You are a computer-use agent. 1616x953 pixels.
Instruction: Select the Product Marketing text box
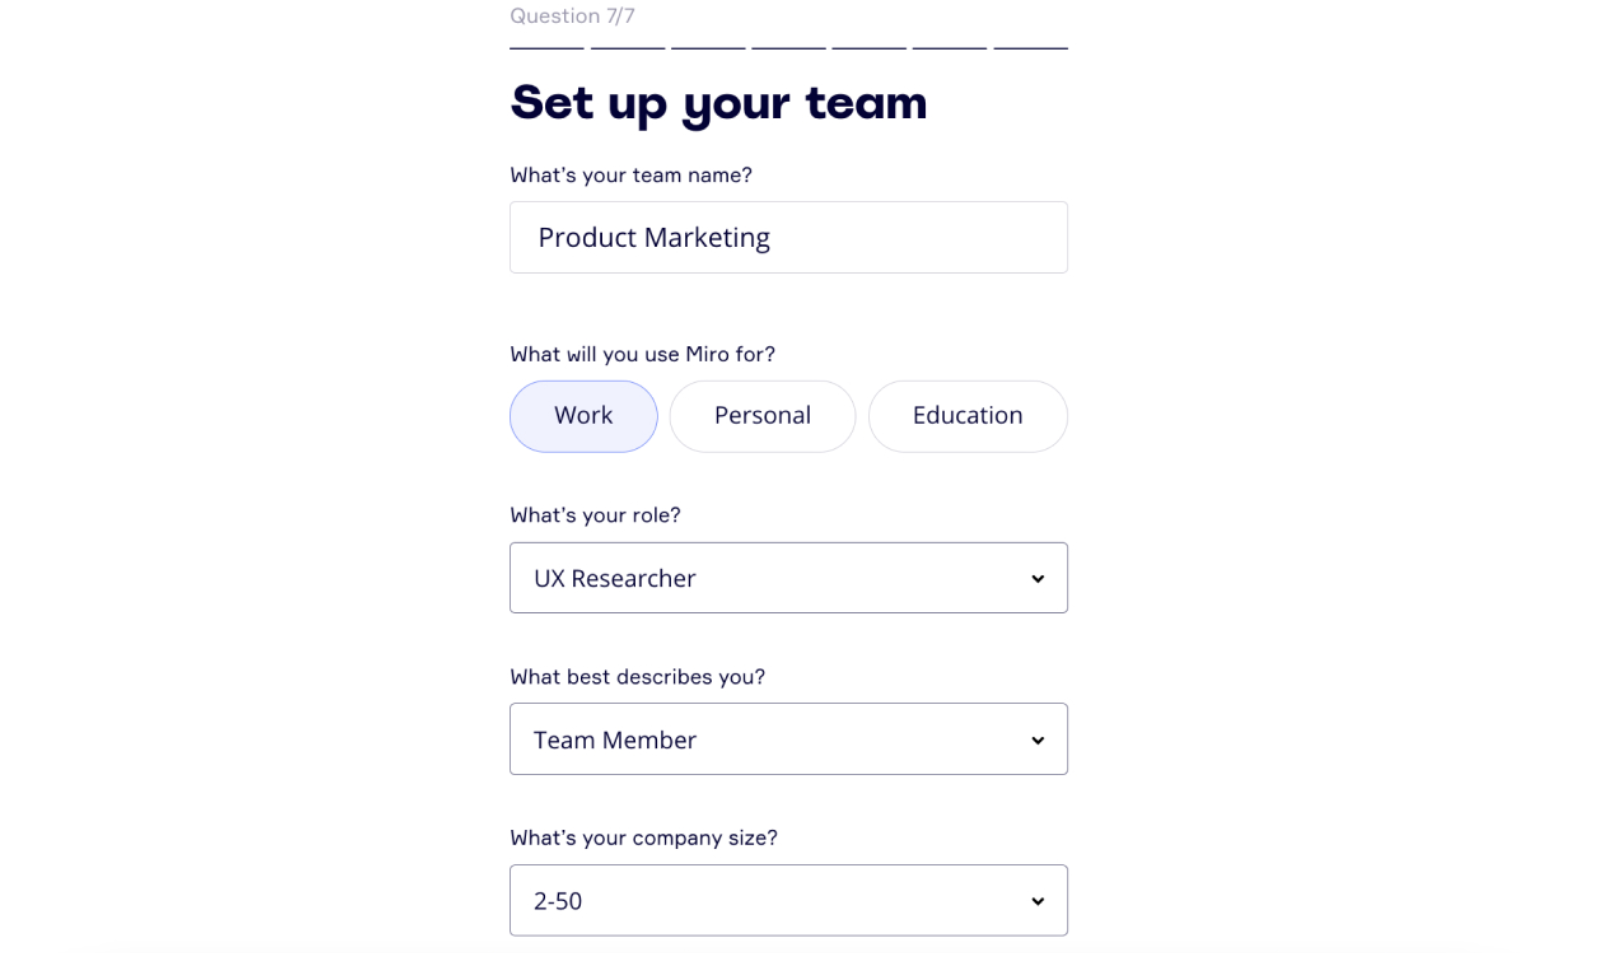[788, 237]
